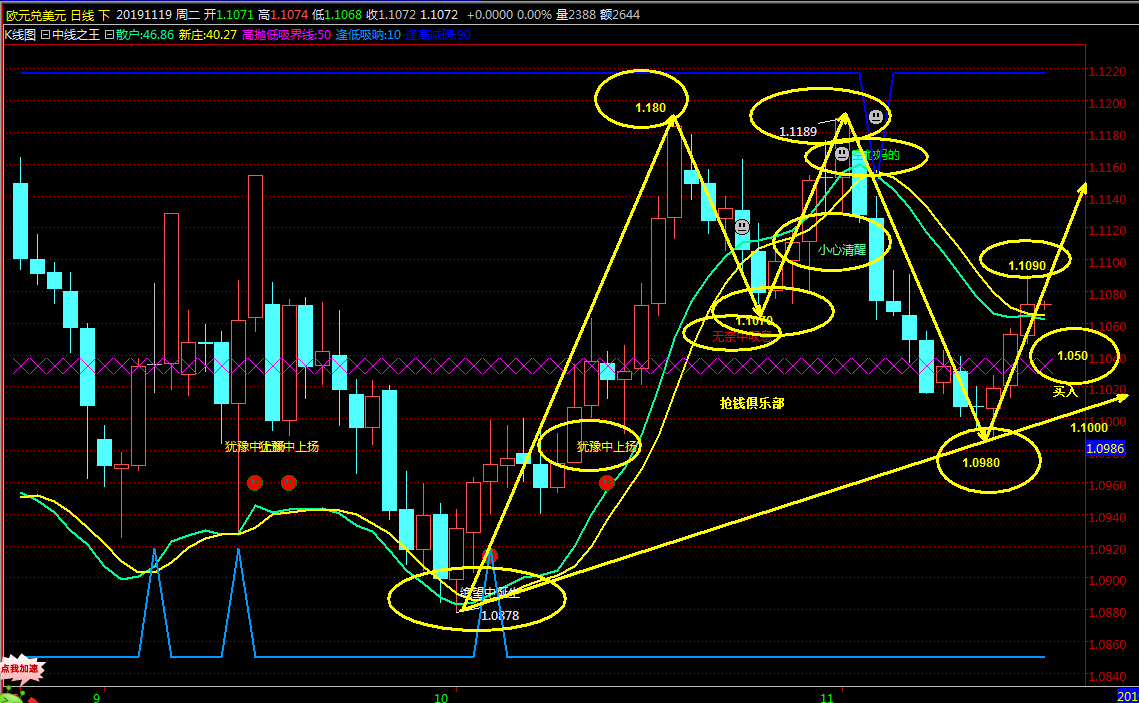
Task: Click the 1.1220 price axis label
Action: [x=1107, y=72]
